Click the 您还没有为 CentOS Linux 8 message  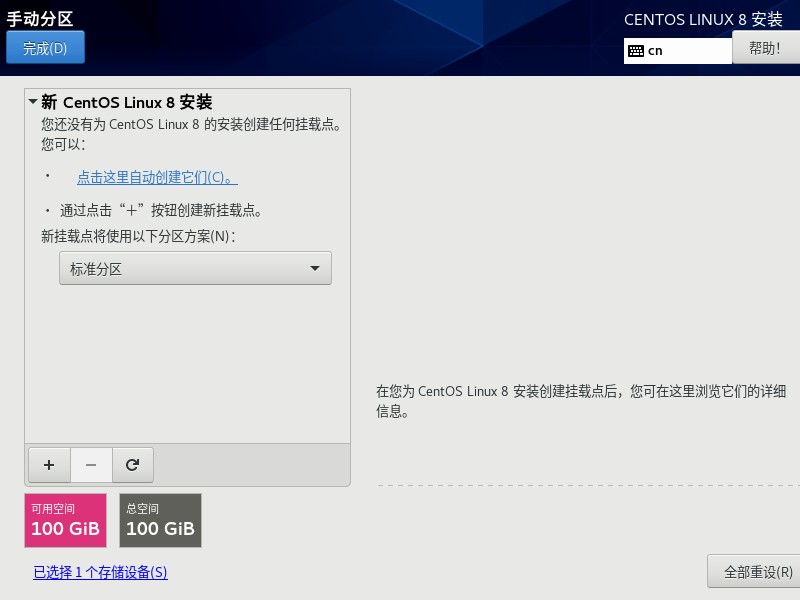coord(191,134)
